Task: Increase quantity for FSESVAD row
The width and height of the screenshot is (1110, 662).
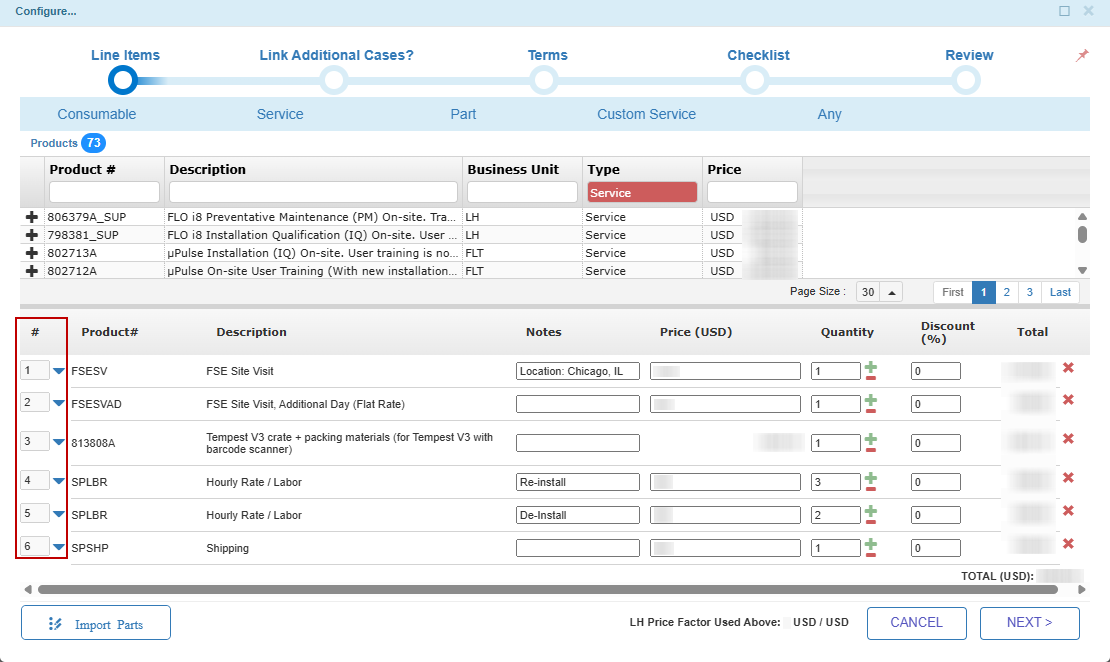Action: point(871,399)
